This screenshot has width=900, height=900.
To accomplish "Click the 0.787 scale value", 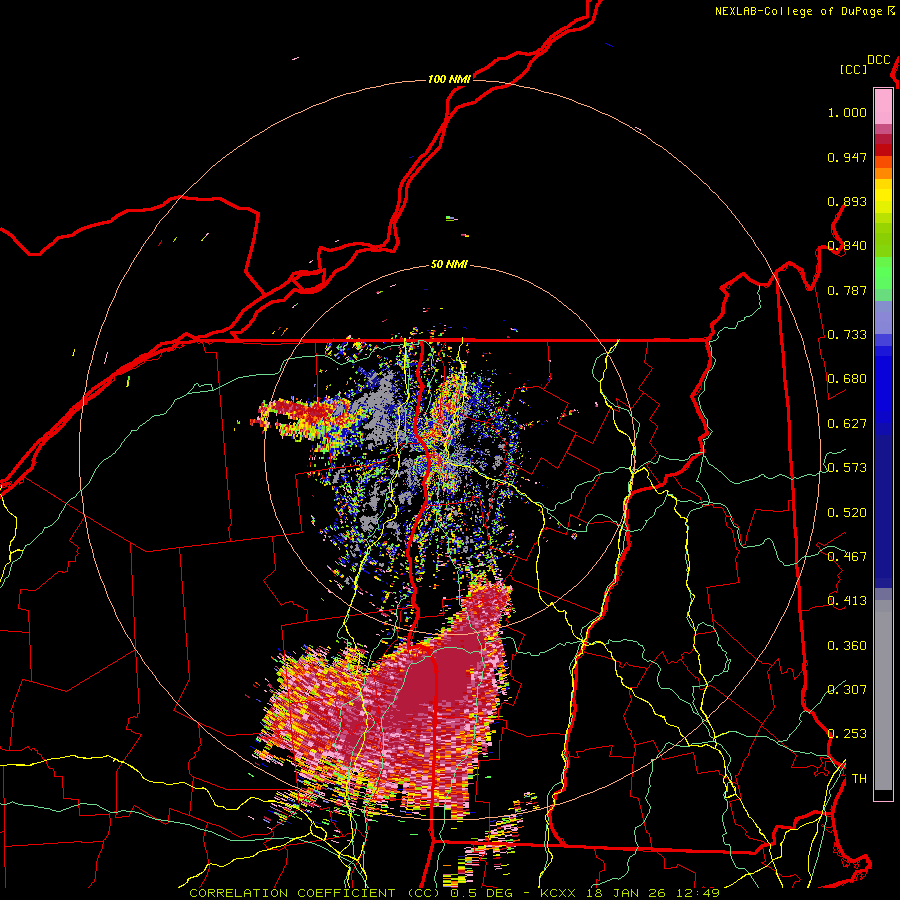I will 847,290.
